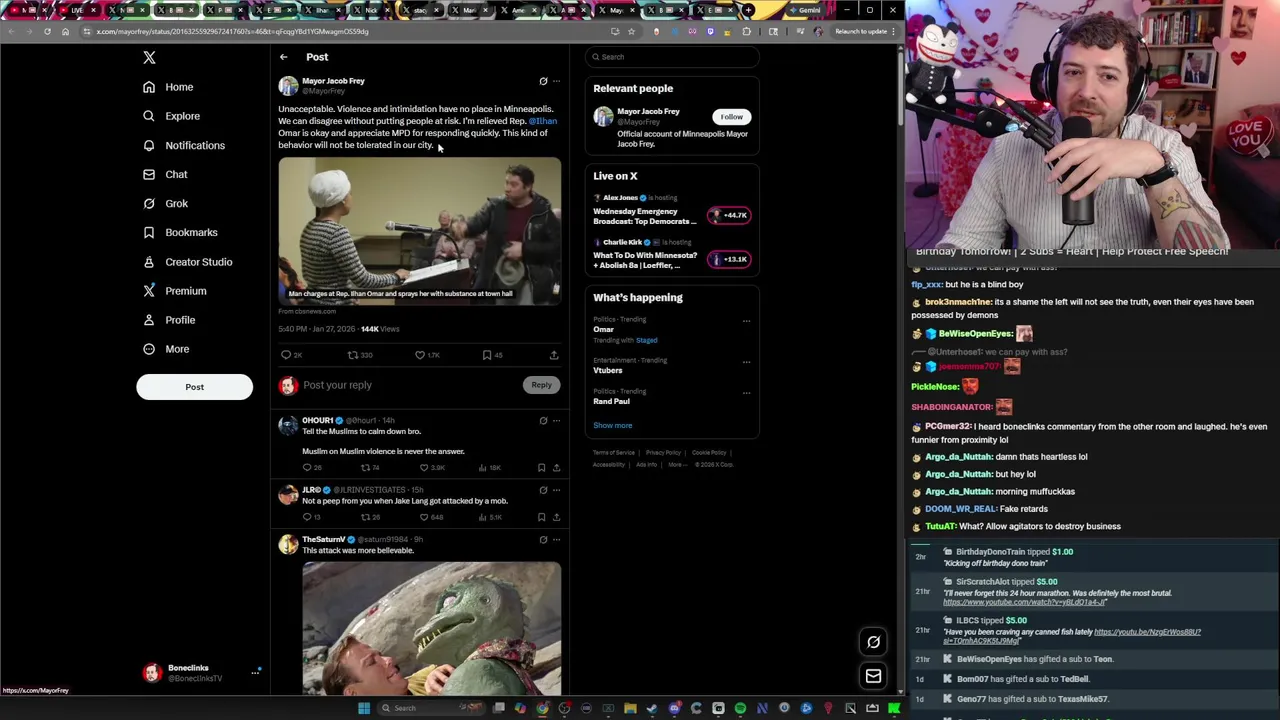The width and height of the screenshot is (1280, 720).
Task: Bookmark OHOUR1's reply
Action: point(542,468)
